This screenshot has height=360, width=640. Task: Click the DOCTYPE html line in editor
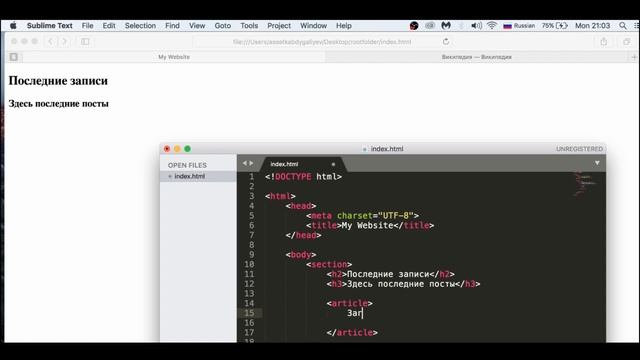(x=303, y=177)
